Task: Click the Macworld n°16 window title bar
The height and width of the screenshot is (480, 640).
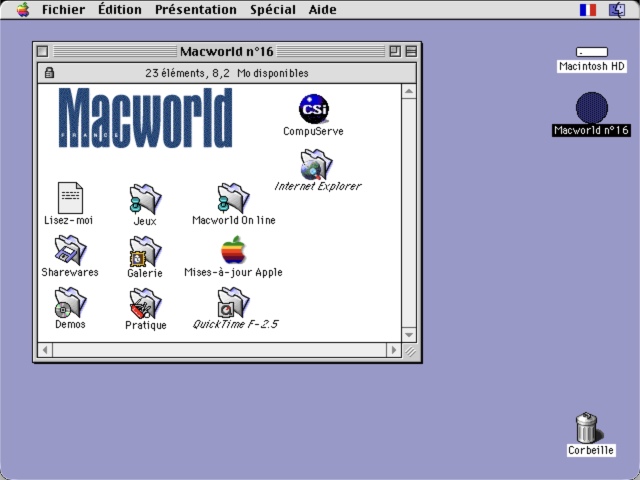Action: point(227,51)
